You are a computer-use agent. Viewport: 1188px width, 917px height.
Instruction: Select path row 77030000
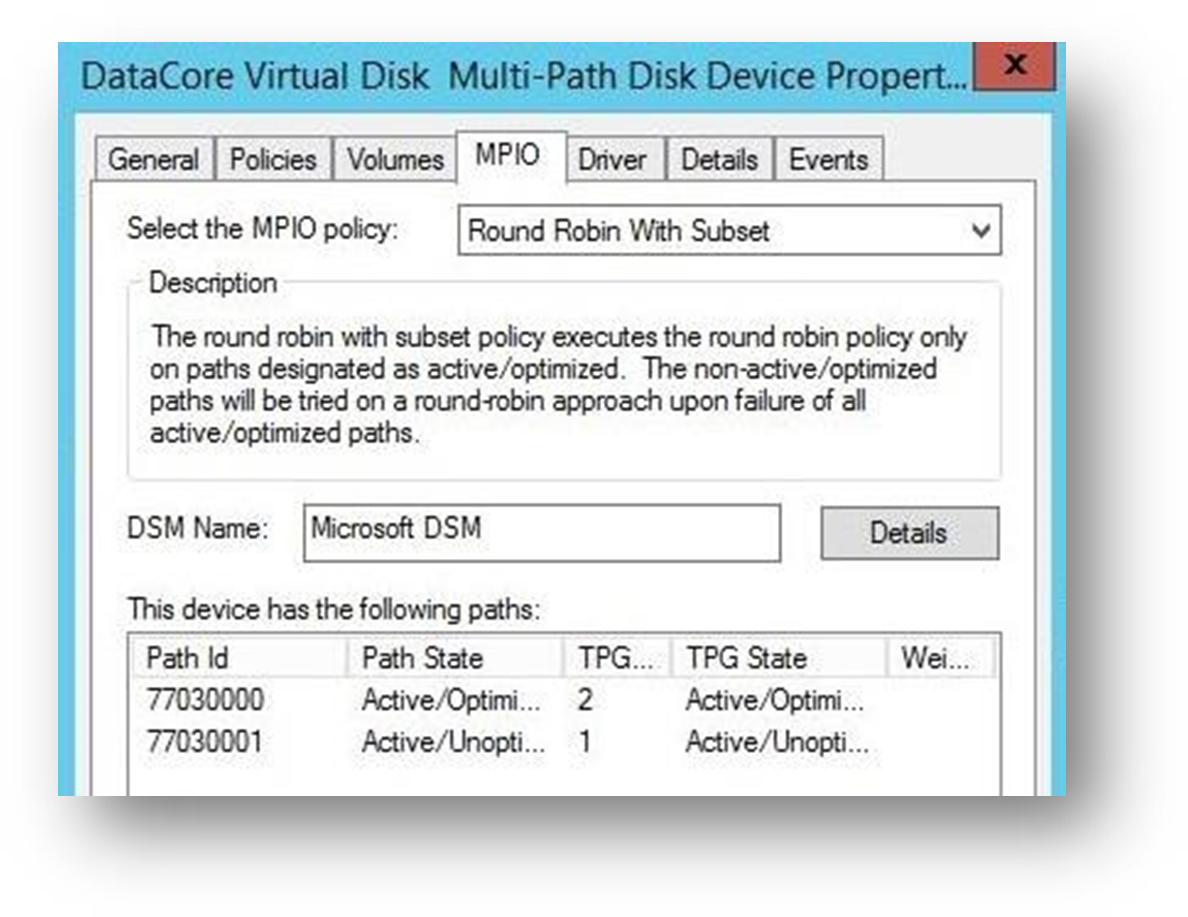point(206,700)
